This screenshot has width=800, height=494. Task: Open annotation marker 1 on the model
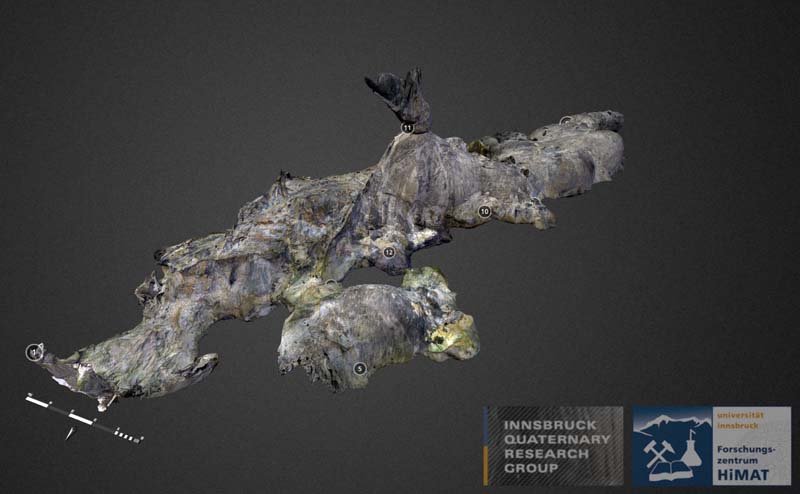pos(33,351)
